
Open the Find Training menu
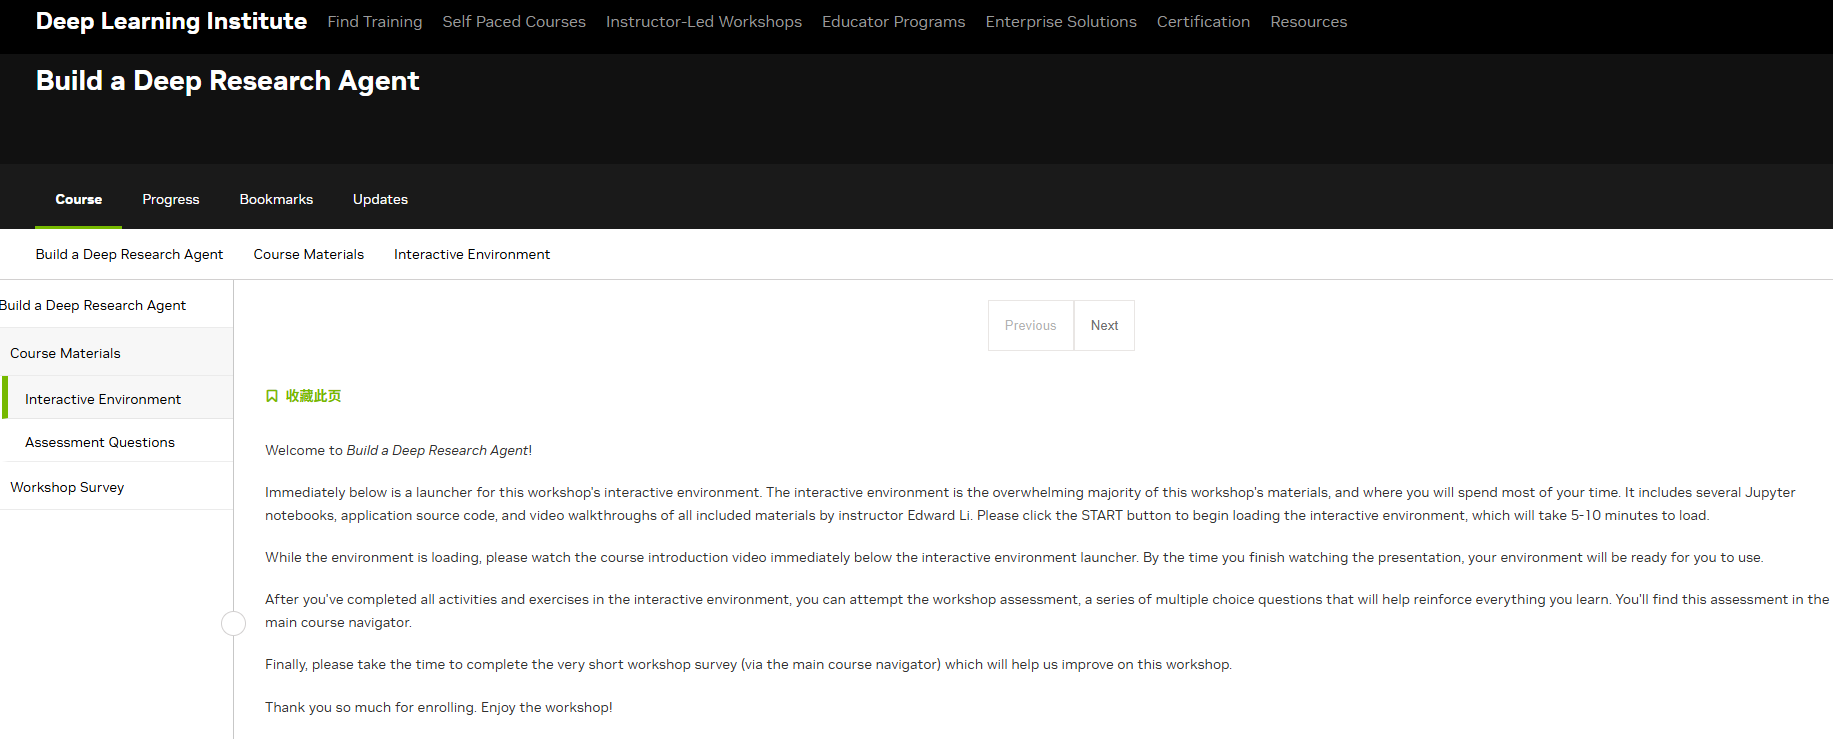375,22
